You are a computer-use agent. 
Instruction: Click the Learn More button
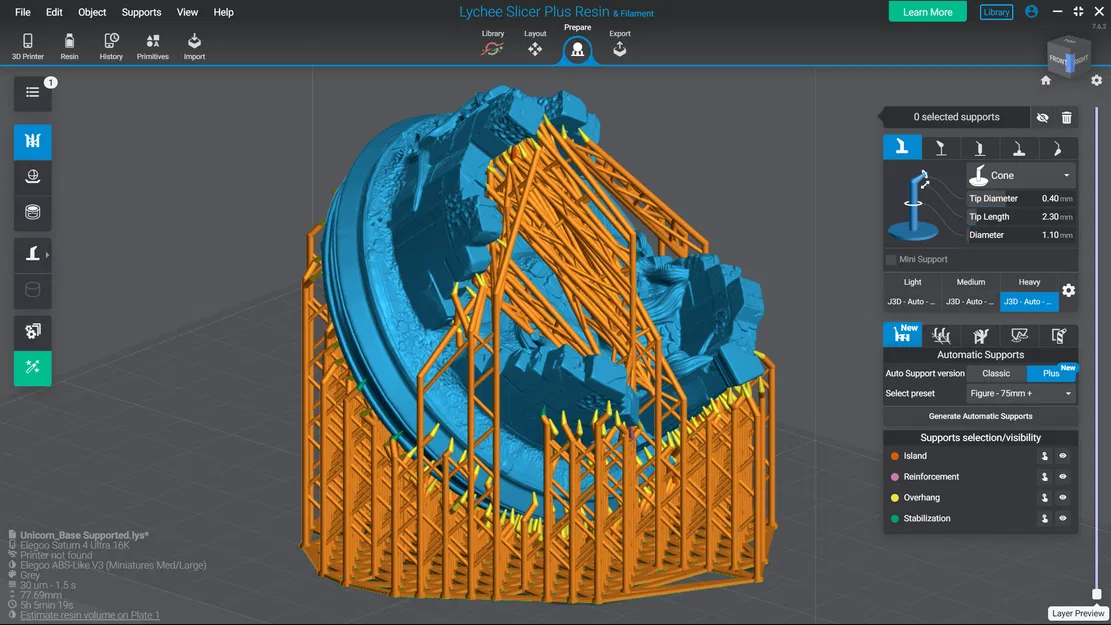[927, 12]
